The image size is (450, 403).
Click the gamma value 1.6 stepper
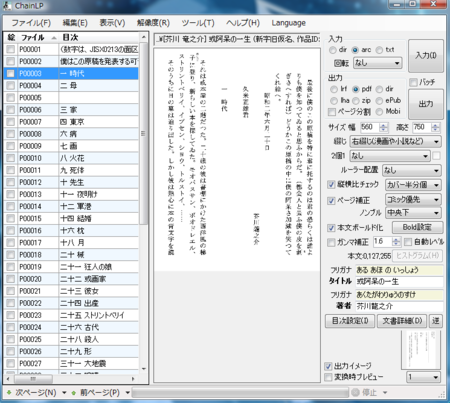396,242
